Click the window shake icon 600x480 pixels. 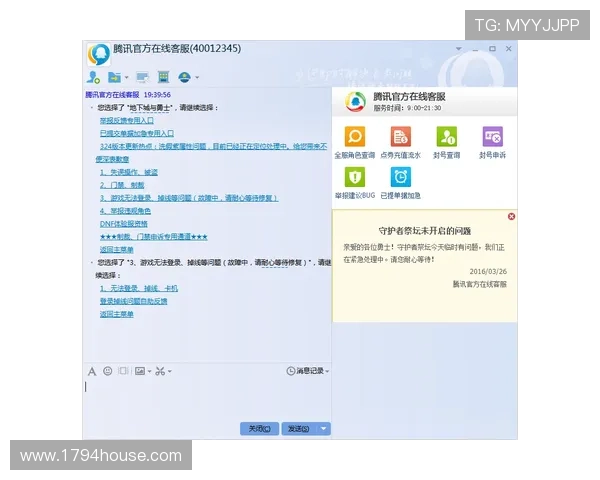click(x=123, y=371)
